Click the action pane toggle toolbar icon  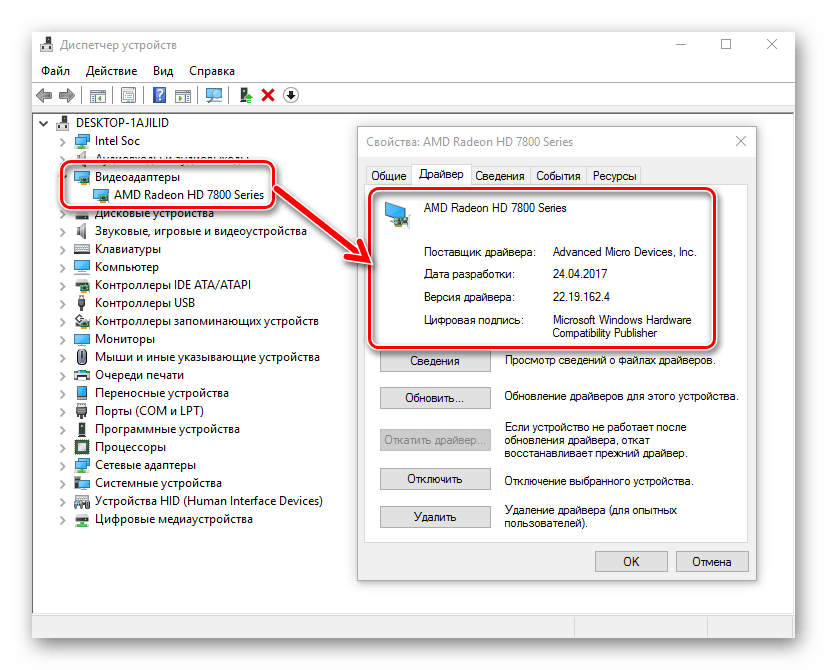tap(183, 95)
